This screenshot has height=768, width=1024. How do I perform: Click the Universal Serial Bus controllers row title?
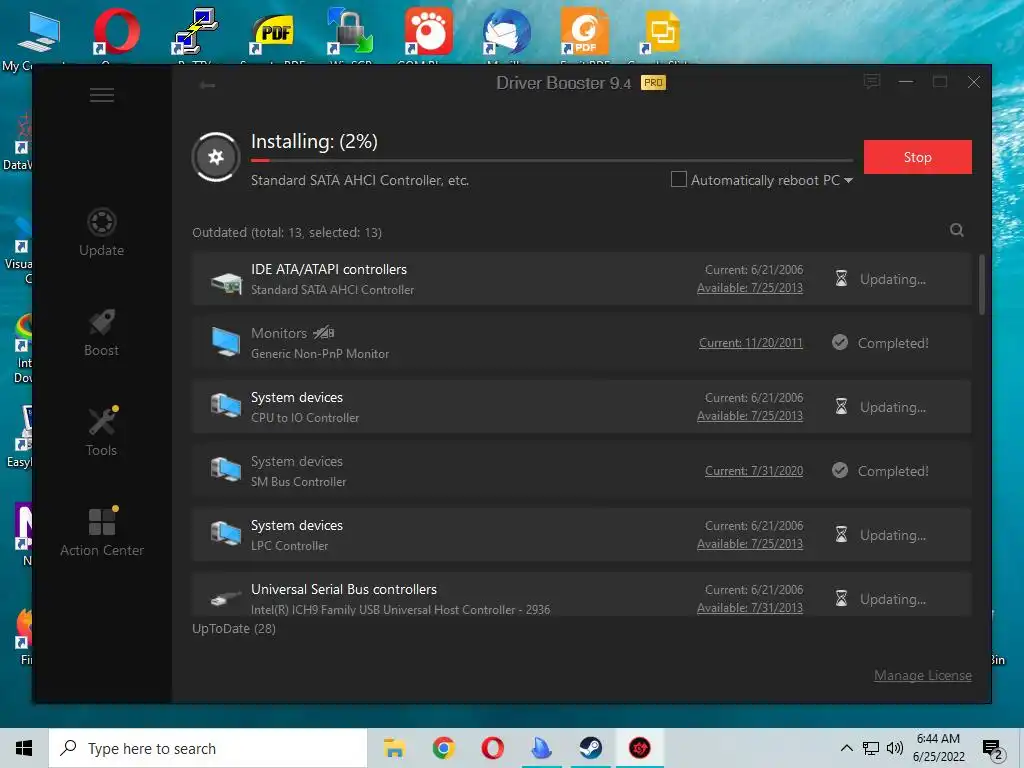coord(344,589)
